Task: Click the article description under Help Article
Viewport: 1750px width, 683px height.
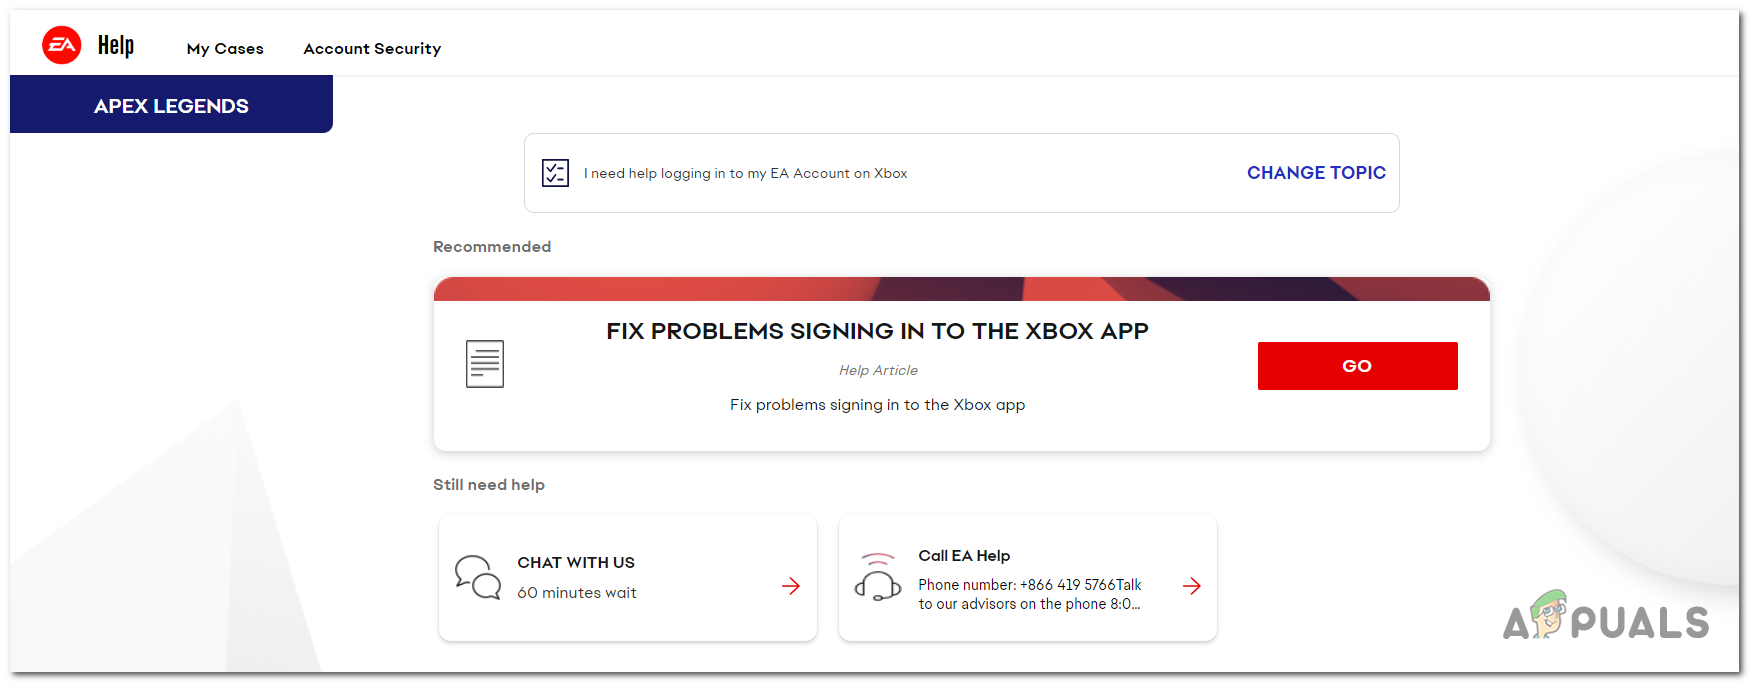Action: tap(877, 405)
